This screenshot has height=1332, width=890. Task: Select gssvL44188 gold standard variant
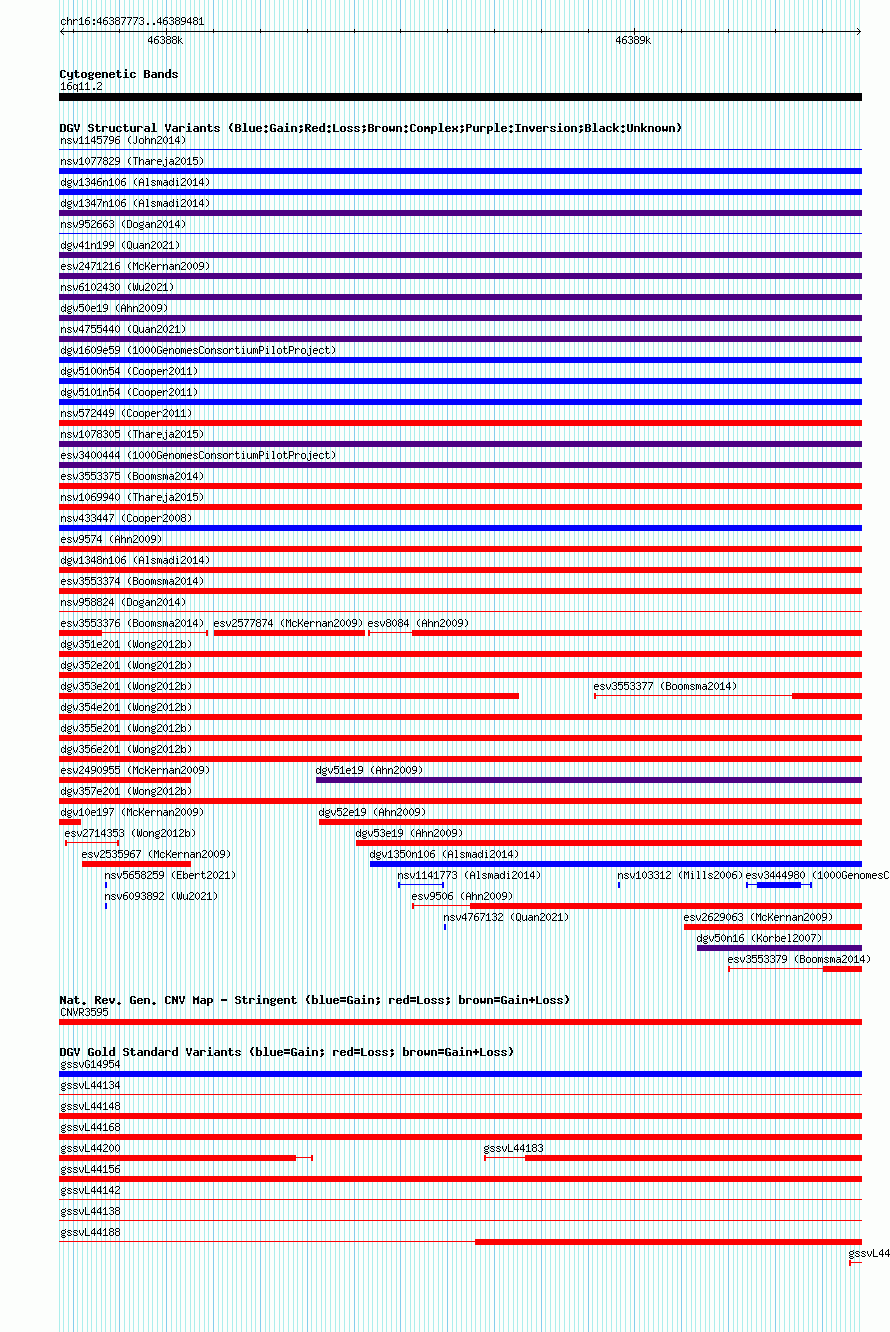[460, 1242]
